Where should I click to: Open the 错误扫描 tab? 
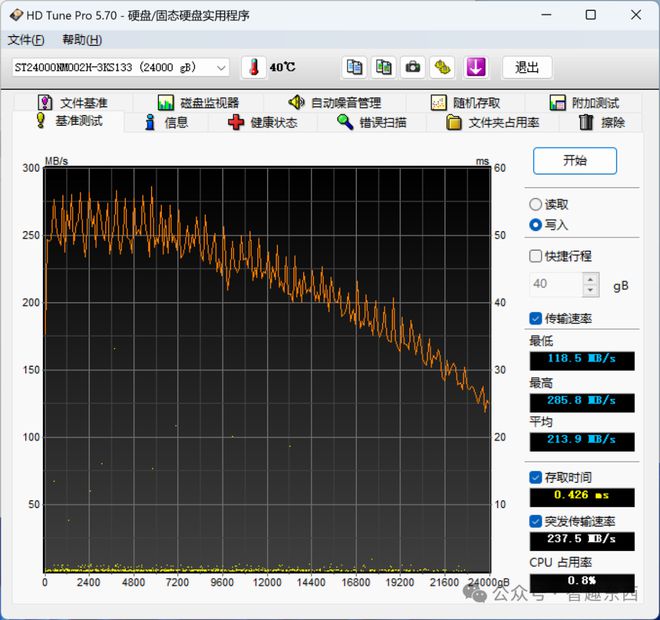tap(372, 122)
